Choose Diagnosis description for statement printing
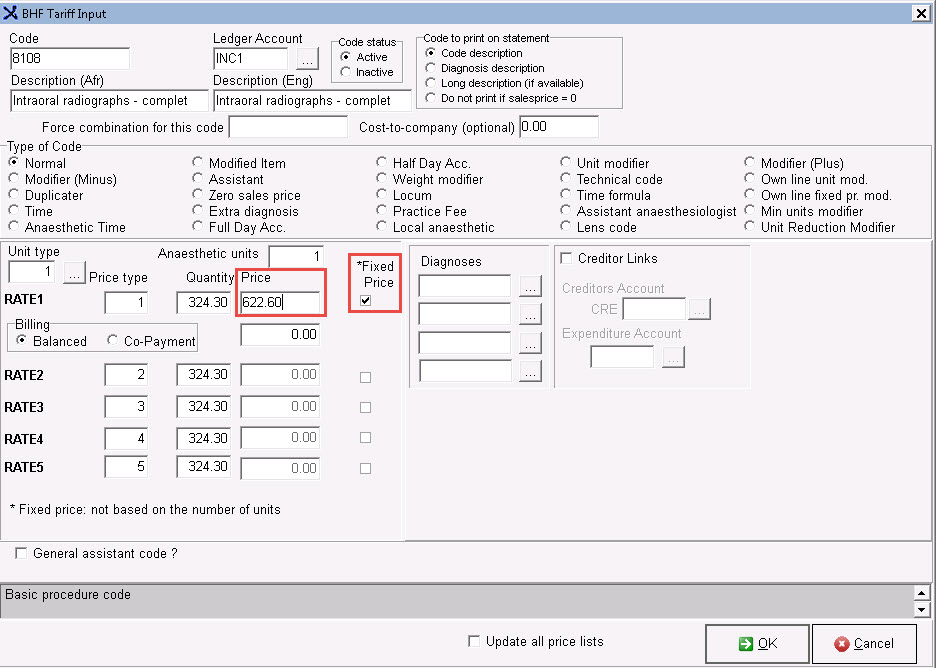 [x=430, y=68]
